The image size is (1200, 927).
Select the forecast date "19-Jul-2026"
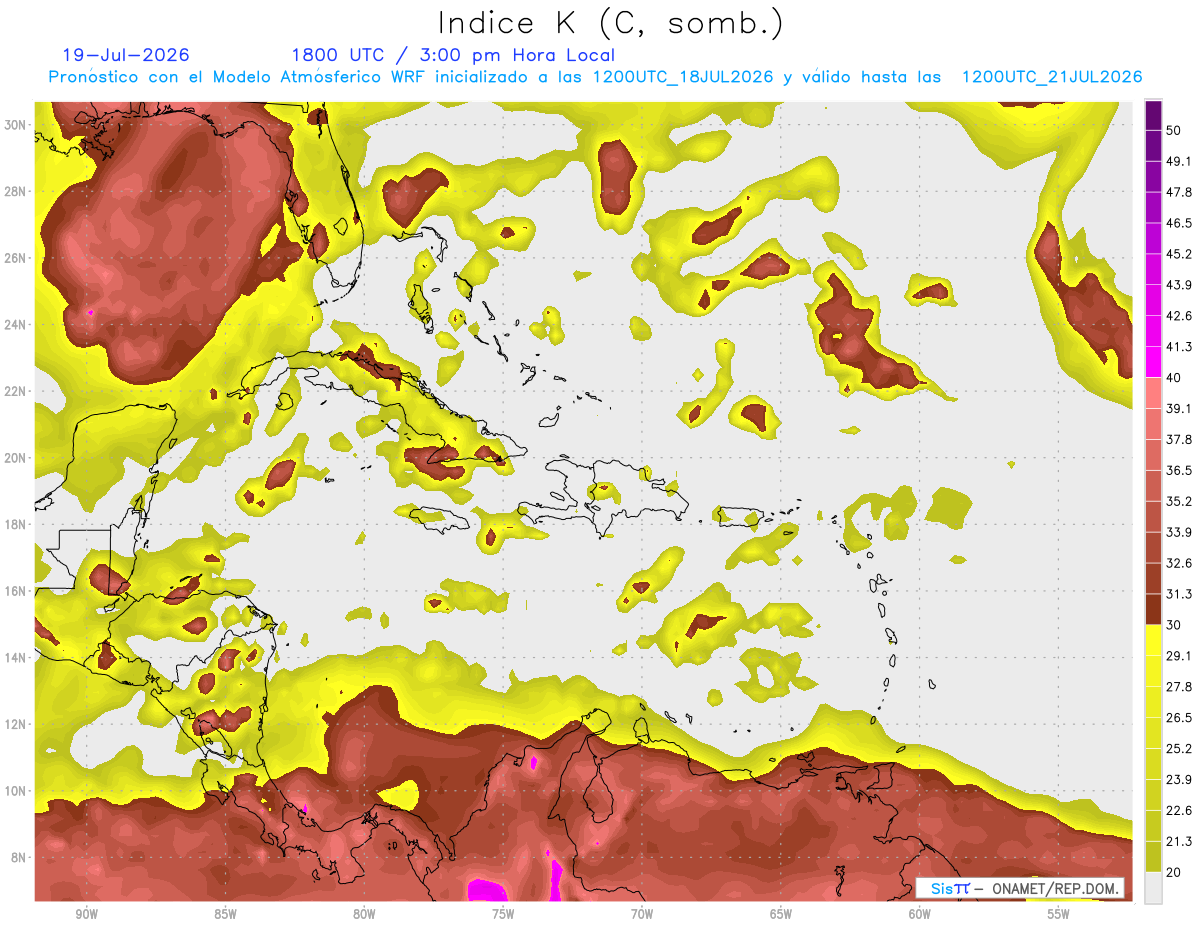[x=126, y=55]
